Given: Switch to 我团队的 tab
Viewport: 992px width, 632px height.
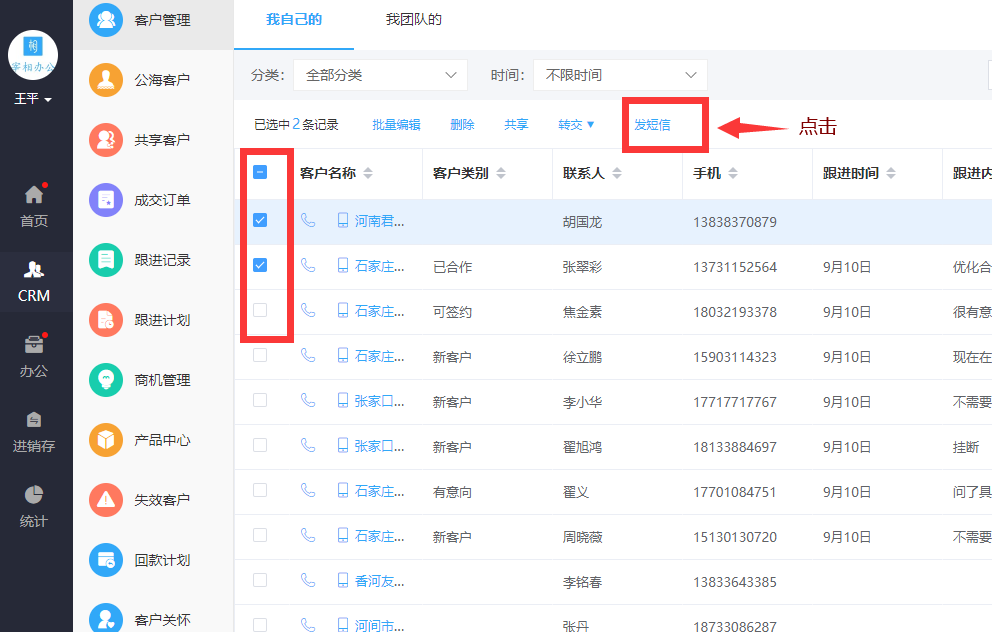Looking at the screenshot, I should 414,20.
